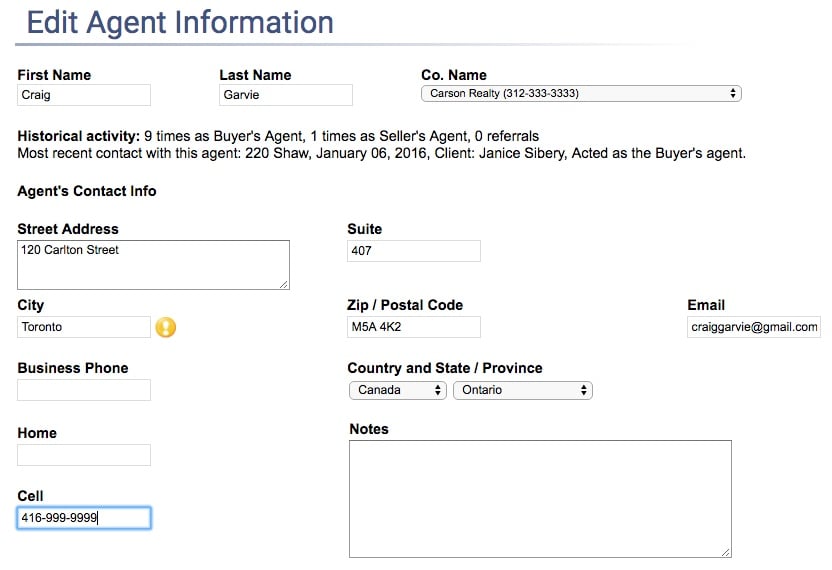Focus the Street Address text area
832x570 pixels.
[x=153, y=265]
